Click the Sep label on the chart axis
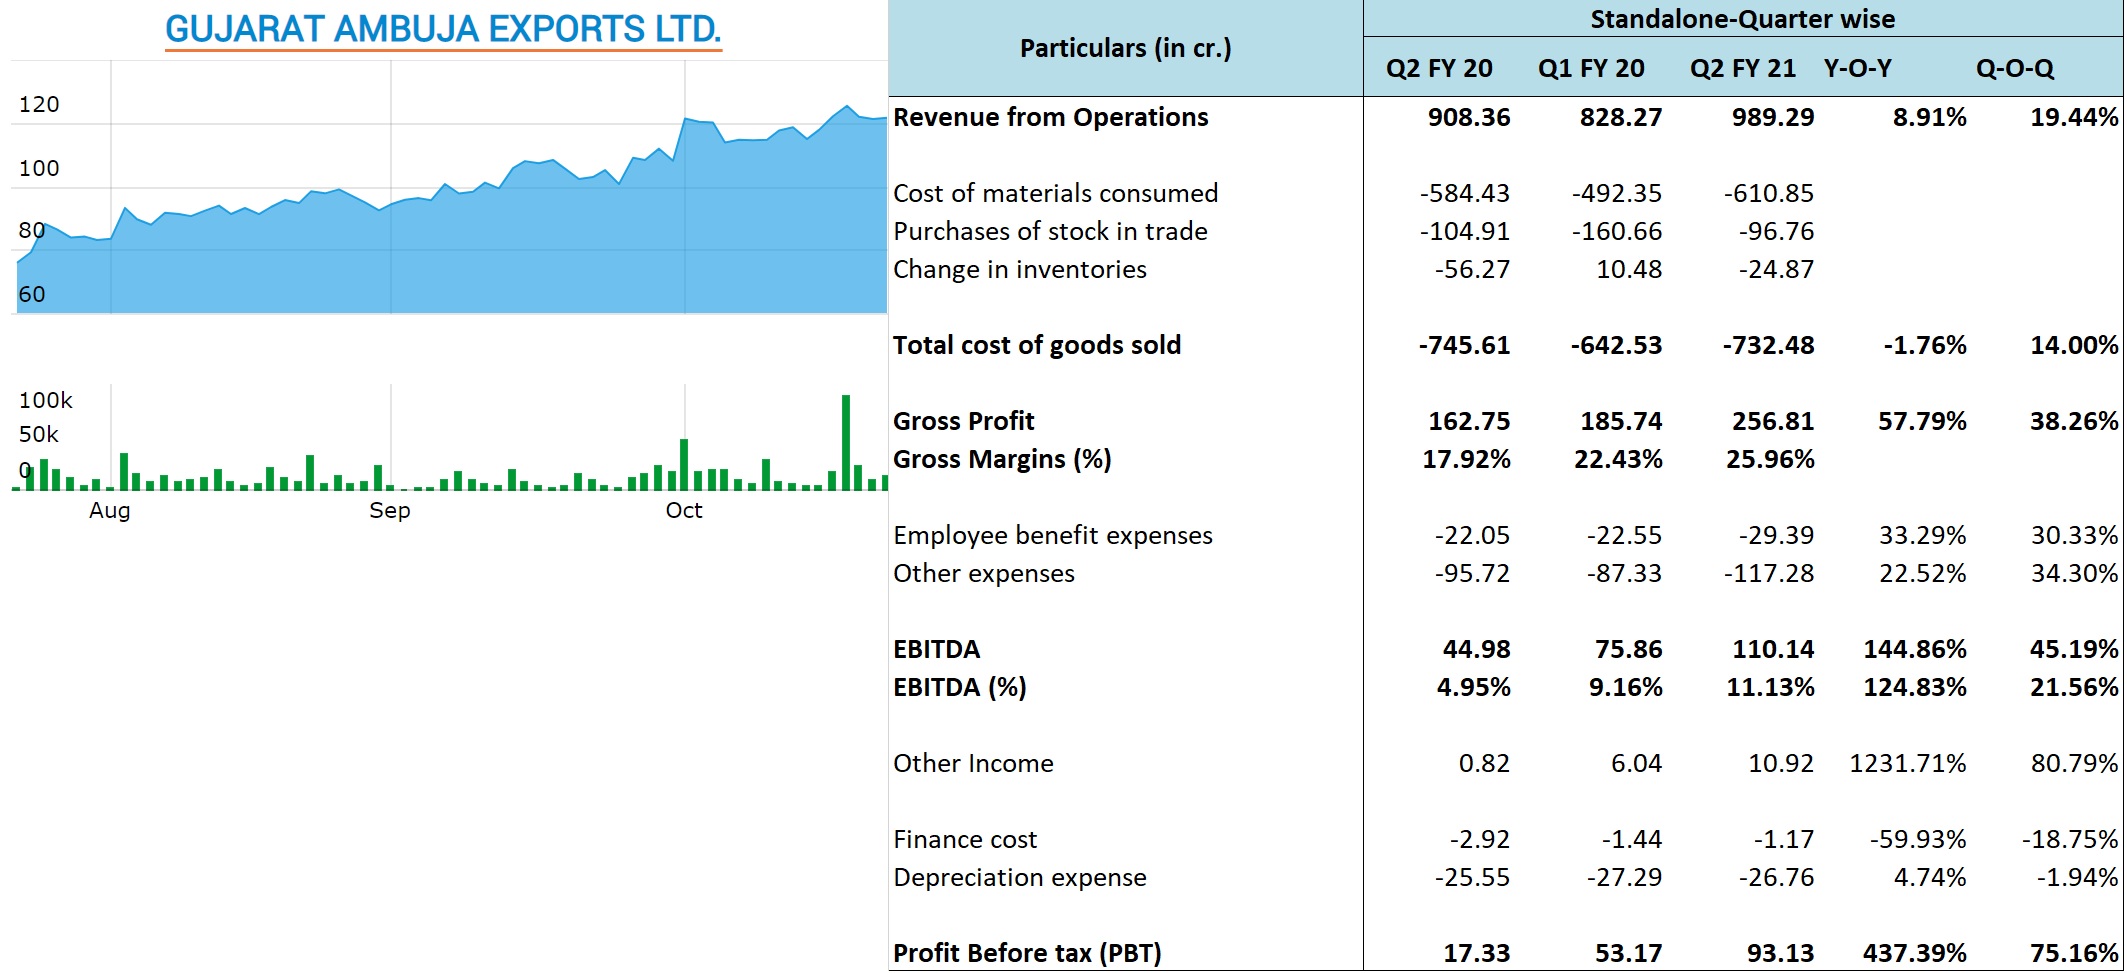The image size is (2127, 973). 389,510
